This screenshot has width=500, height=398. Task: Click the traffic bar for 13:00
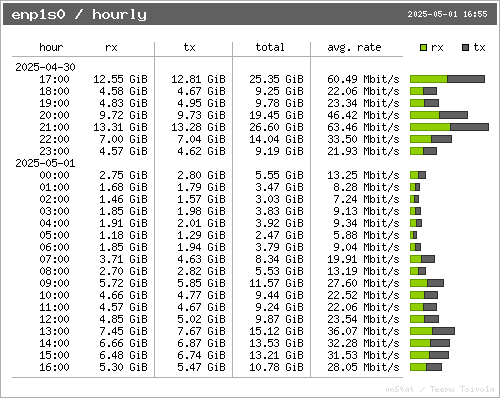point(432,331)
